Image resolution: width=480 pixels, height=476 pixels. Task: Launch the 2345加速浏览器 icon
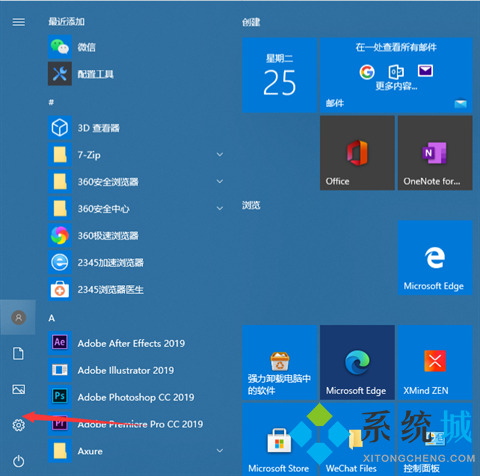click(x=60, y=262)
